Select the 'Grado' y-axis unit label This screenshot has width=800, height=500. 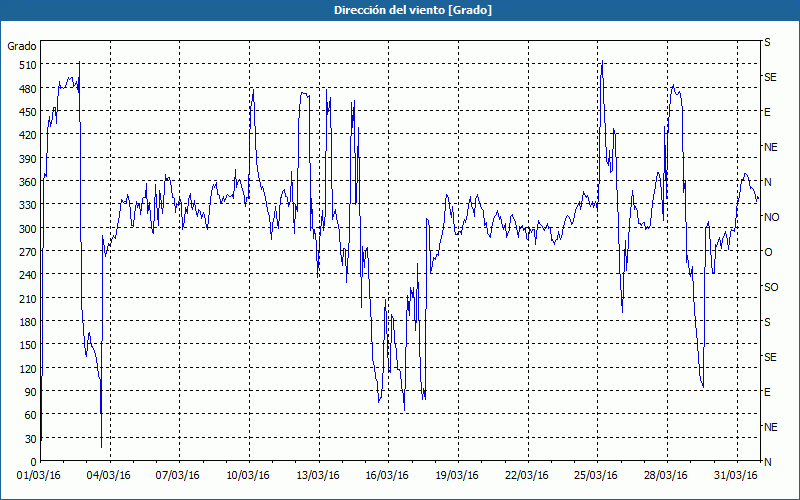(22, 46)
